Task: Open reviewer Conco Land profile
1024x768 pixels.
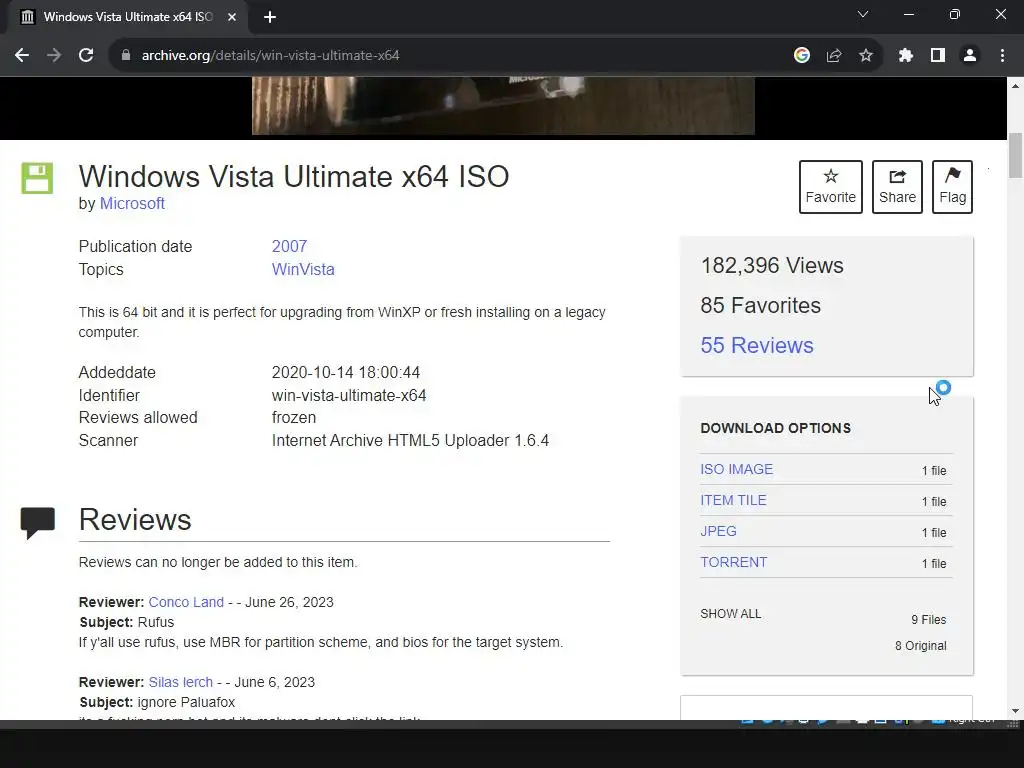Action: [x=186, y=602]
